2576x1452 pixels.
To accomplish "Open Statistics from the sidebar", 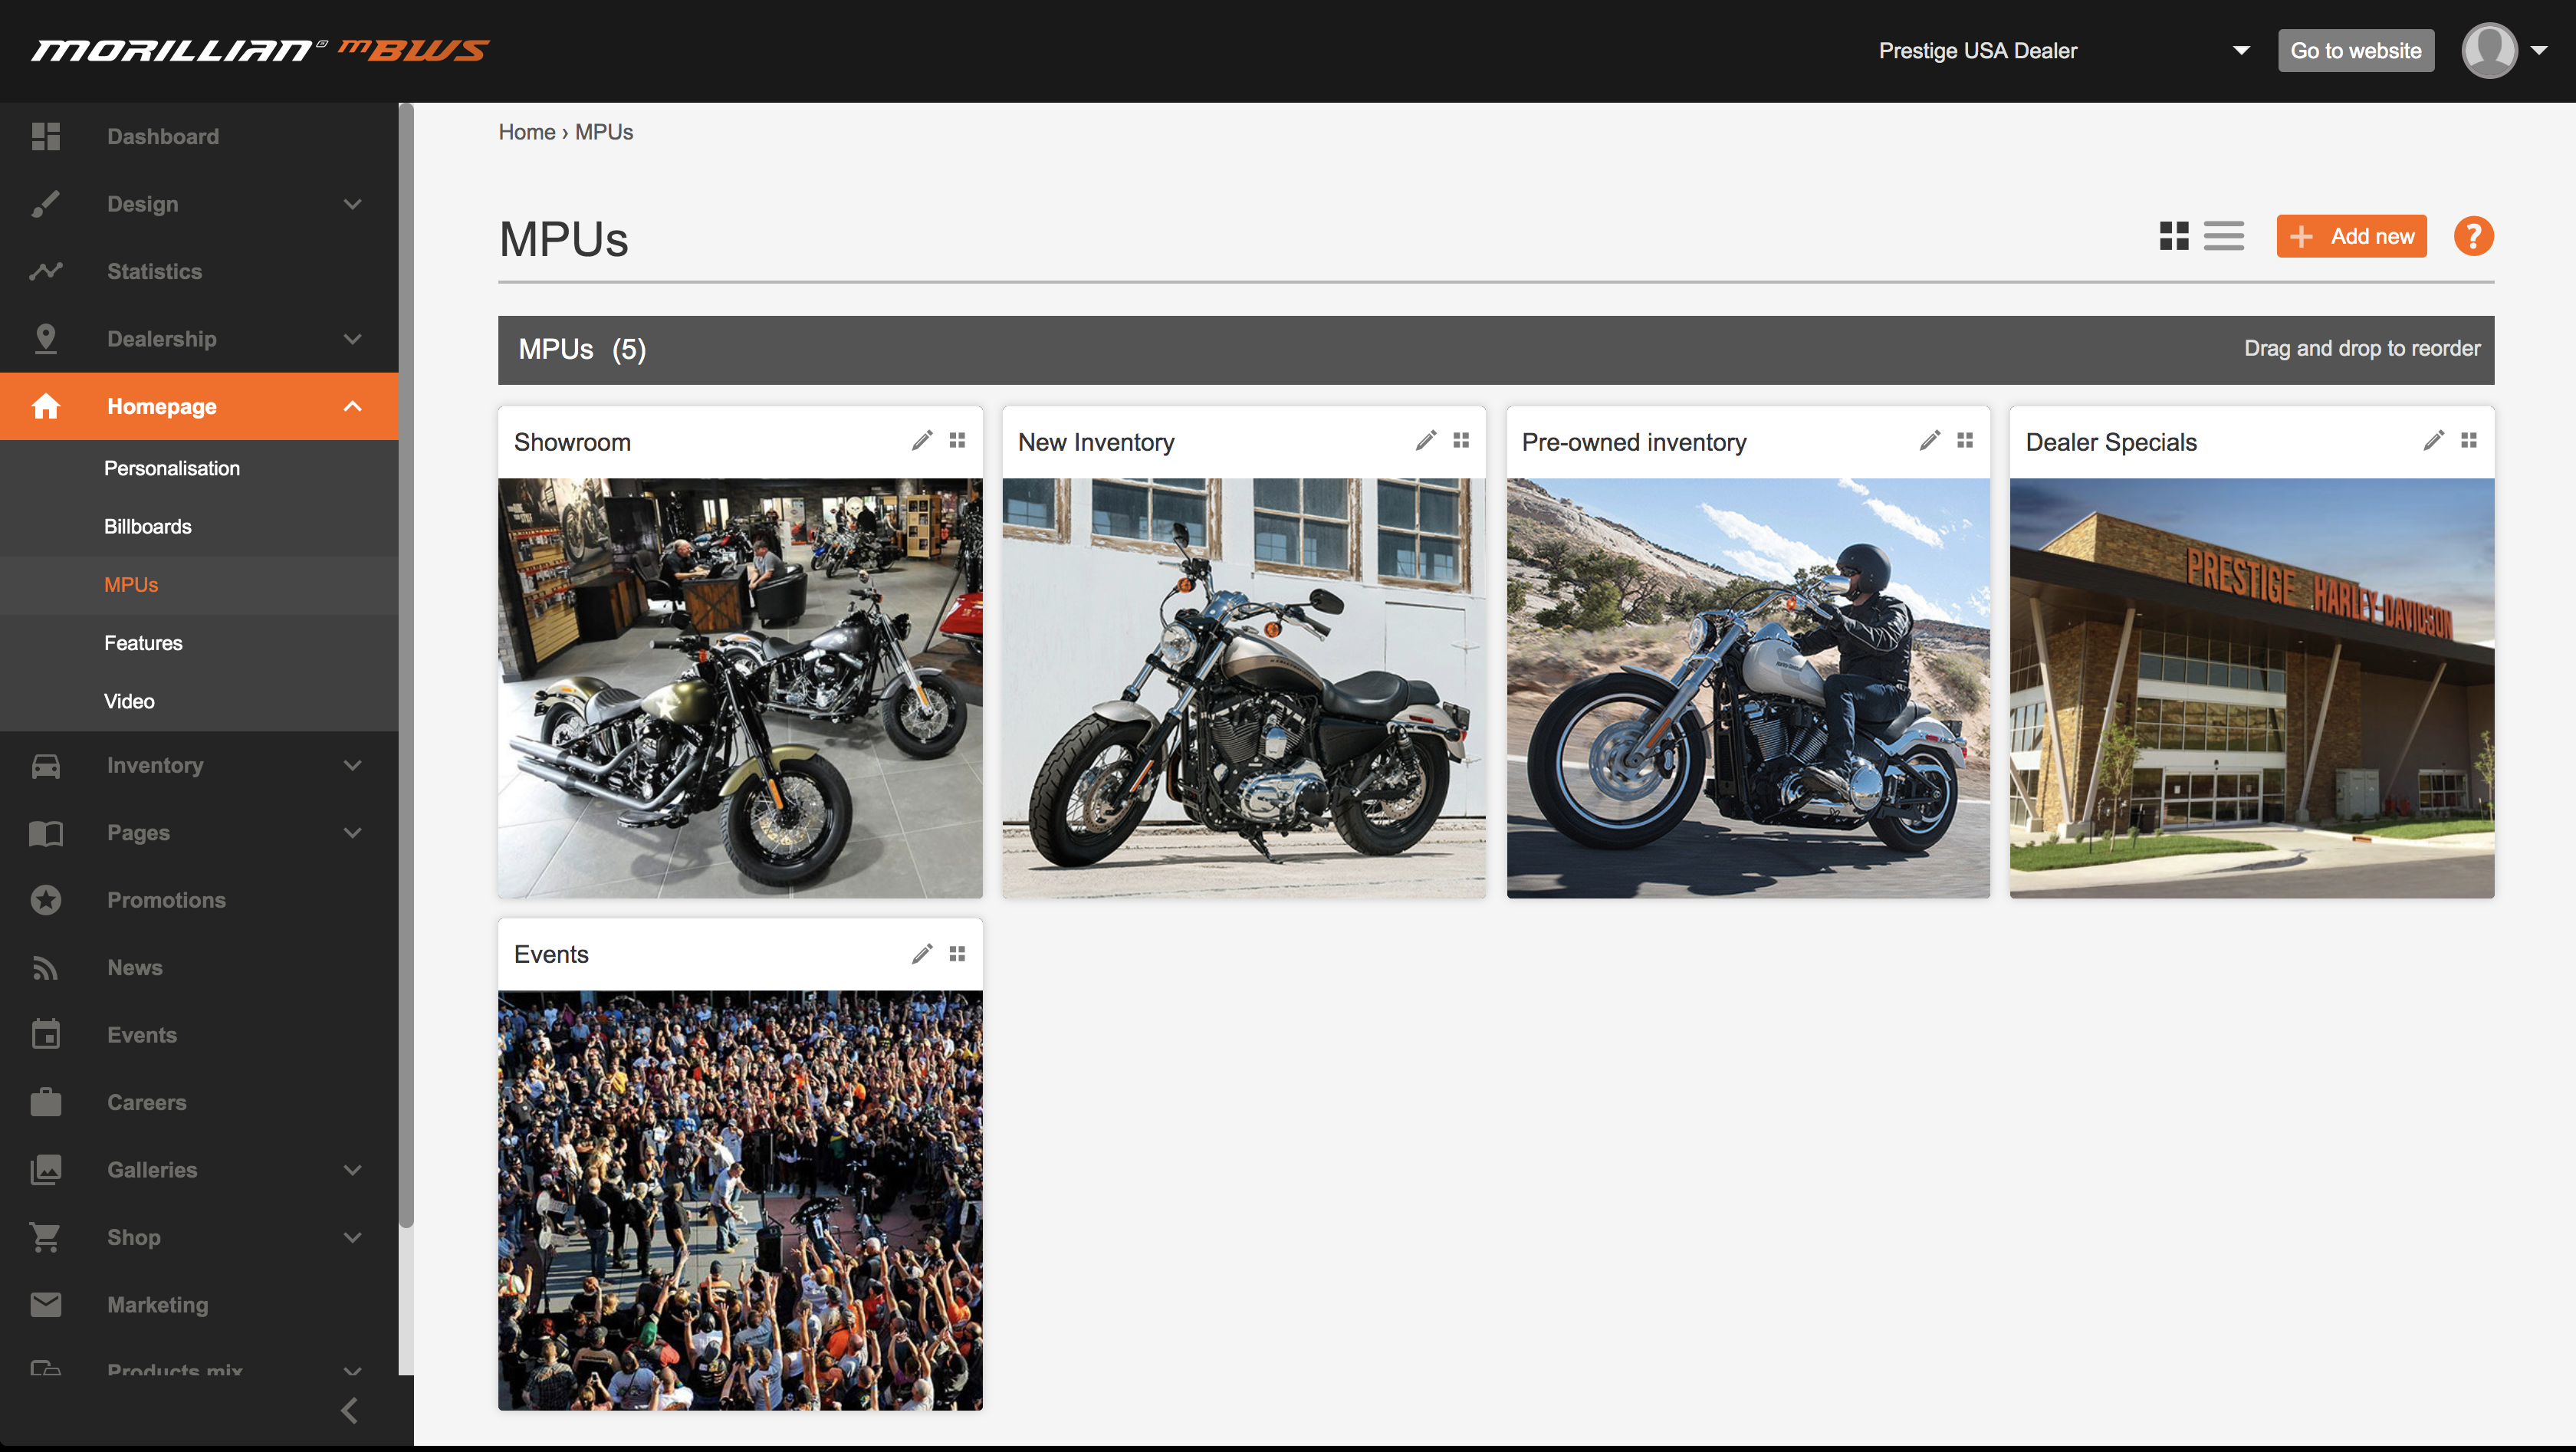I will click(154, 271).
